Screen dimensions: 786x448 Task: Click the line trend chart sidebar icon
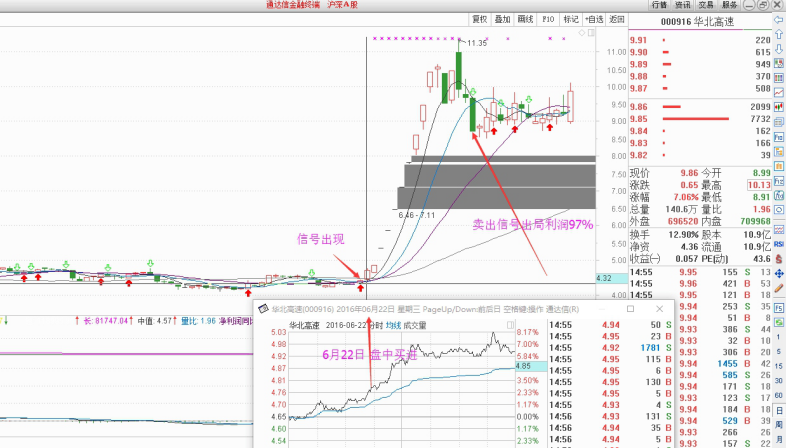[x=779, y=93]
